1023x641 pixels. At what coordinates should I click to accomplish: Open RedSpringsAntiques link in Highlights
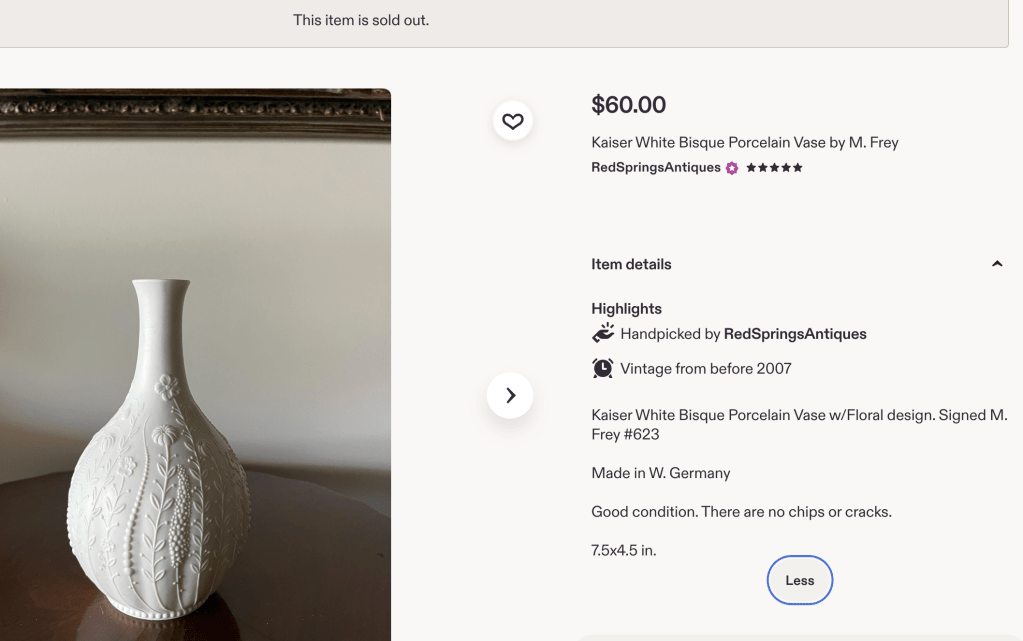795,334
